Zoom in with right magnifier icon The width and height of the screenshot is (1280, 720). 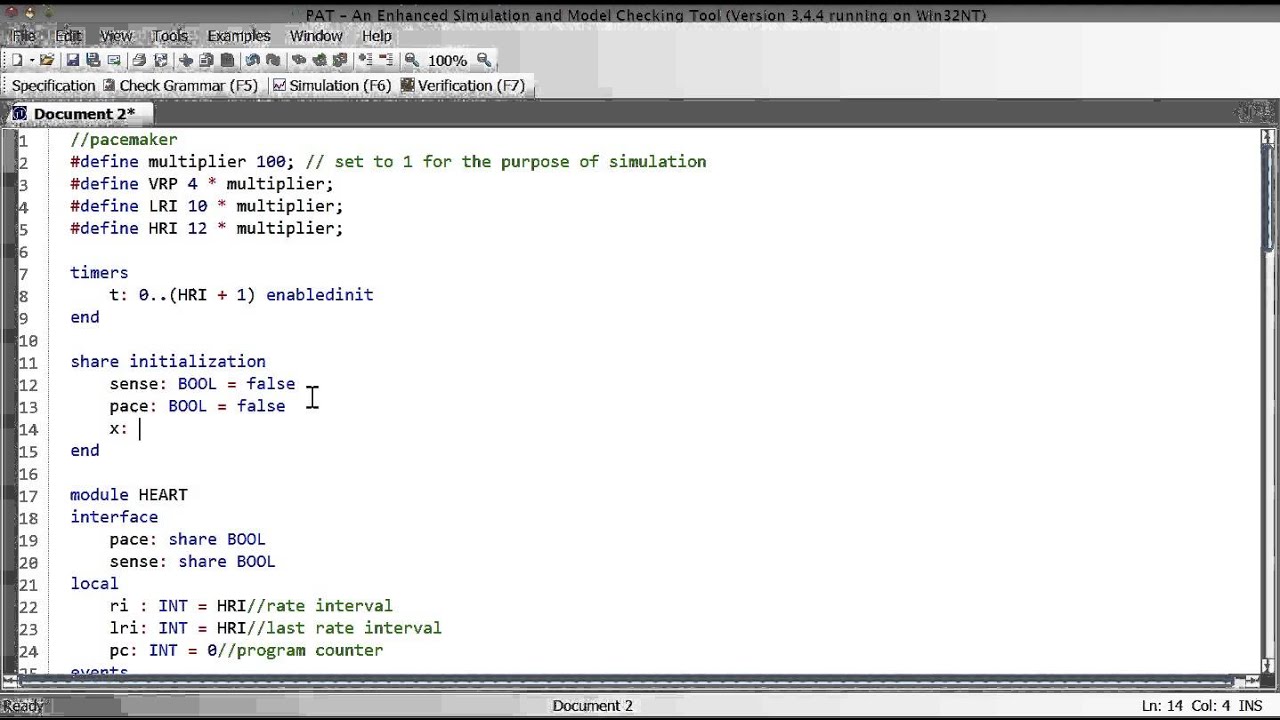(x=484, y=60)
